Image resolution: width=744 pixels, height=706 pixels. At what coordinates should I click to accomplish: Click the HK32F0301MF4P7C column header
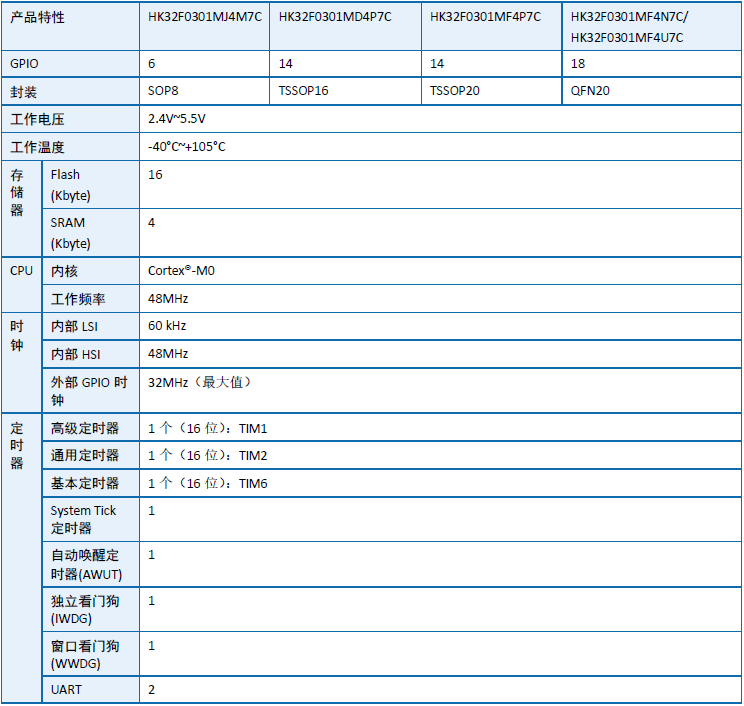[485, 17]
